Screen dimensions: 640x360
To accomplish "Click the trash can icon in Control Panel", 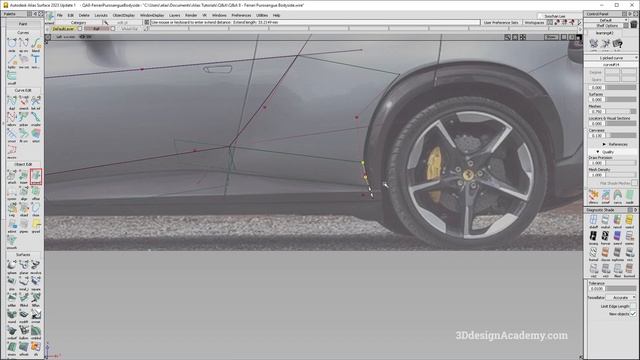I will click(633, 24).
